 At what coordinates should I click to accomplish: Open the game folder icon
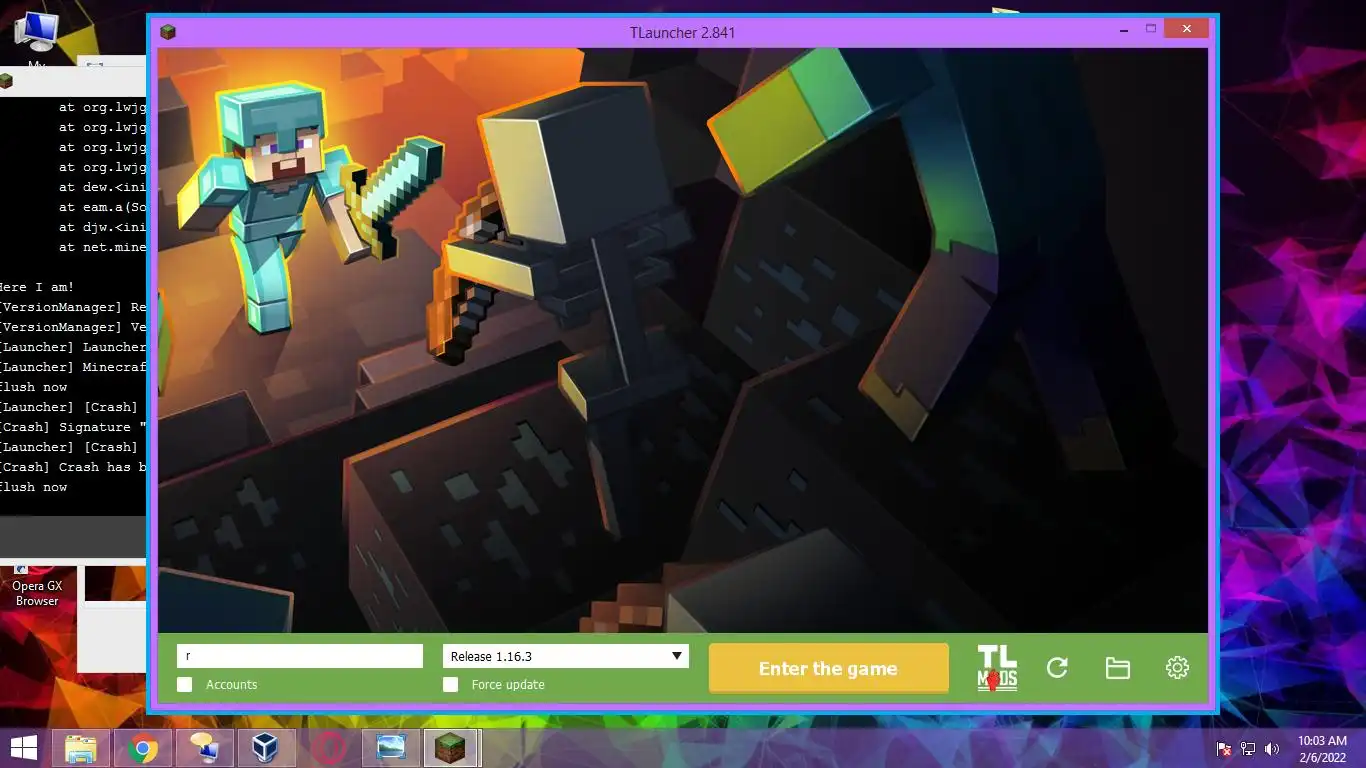tap(1117, 668)
